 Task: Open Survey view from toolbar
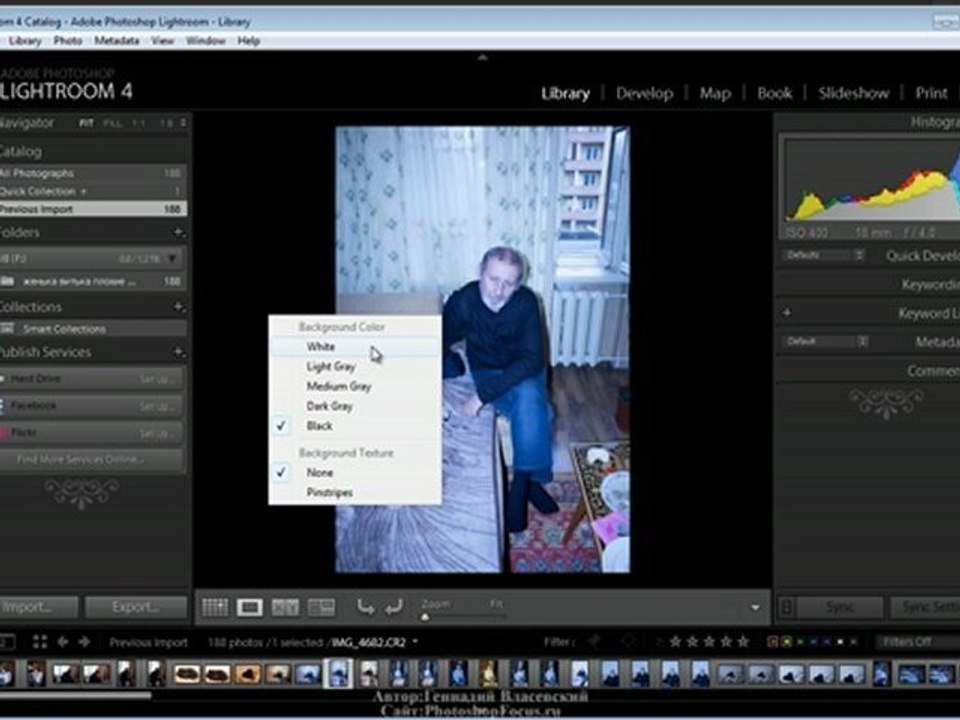pos(321,607)
